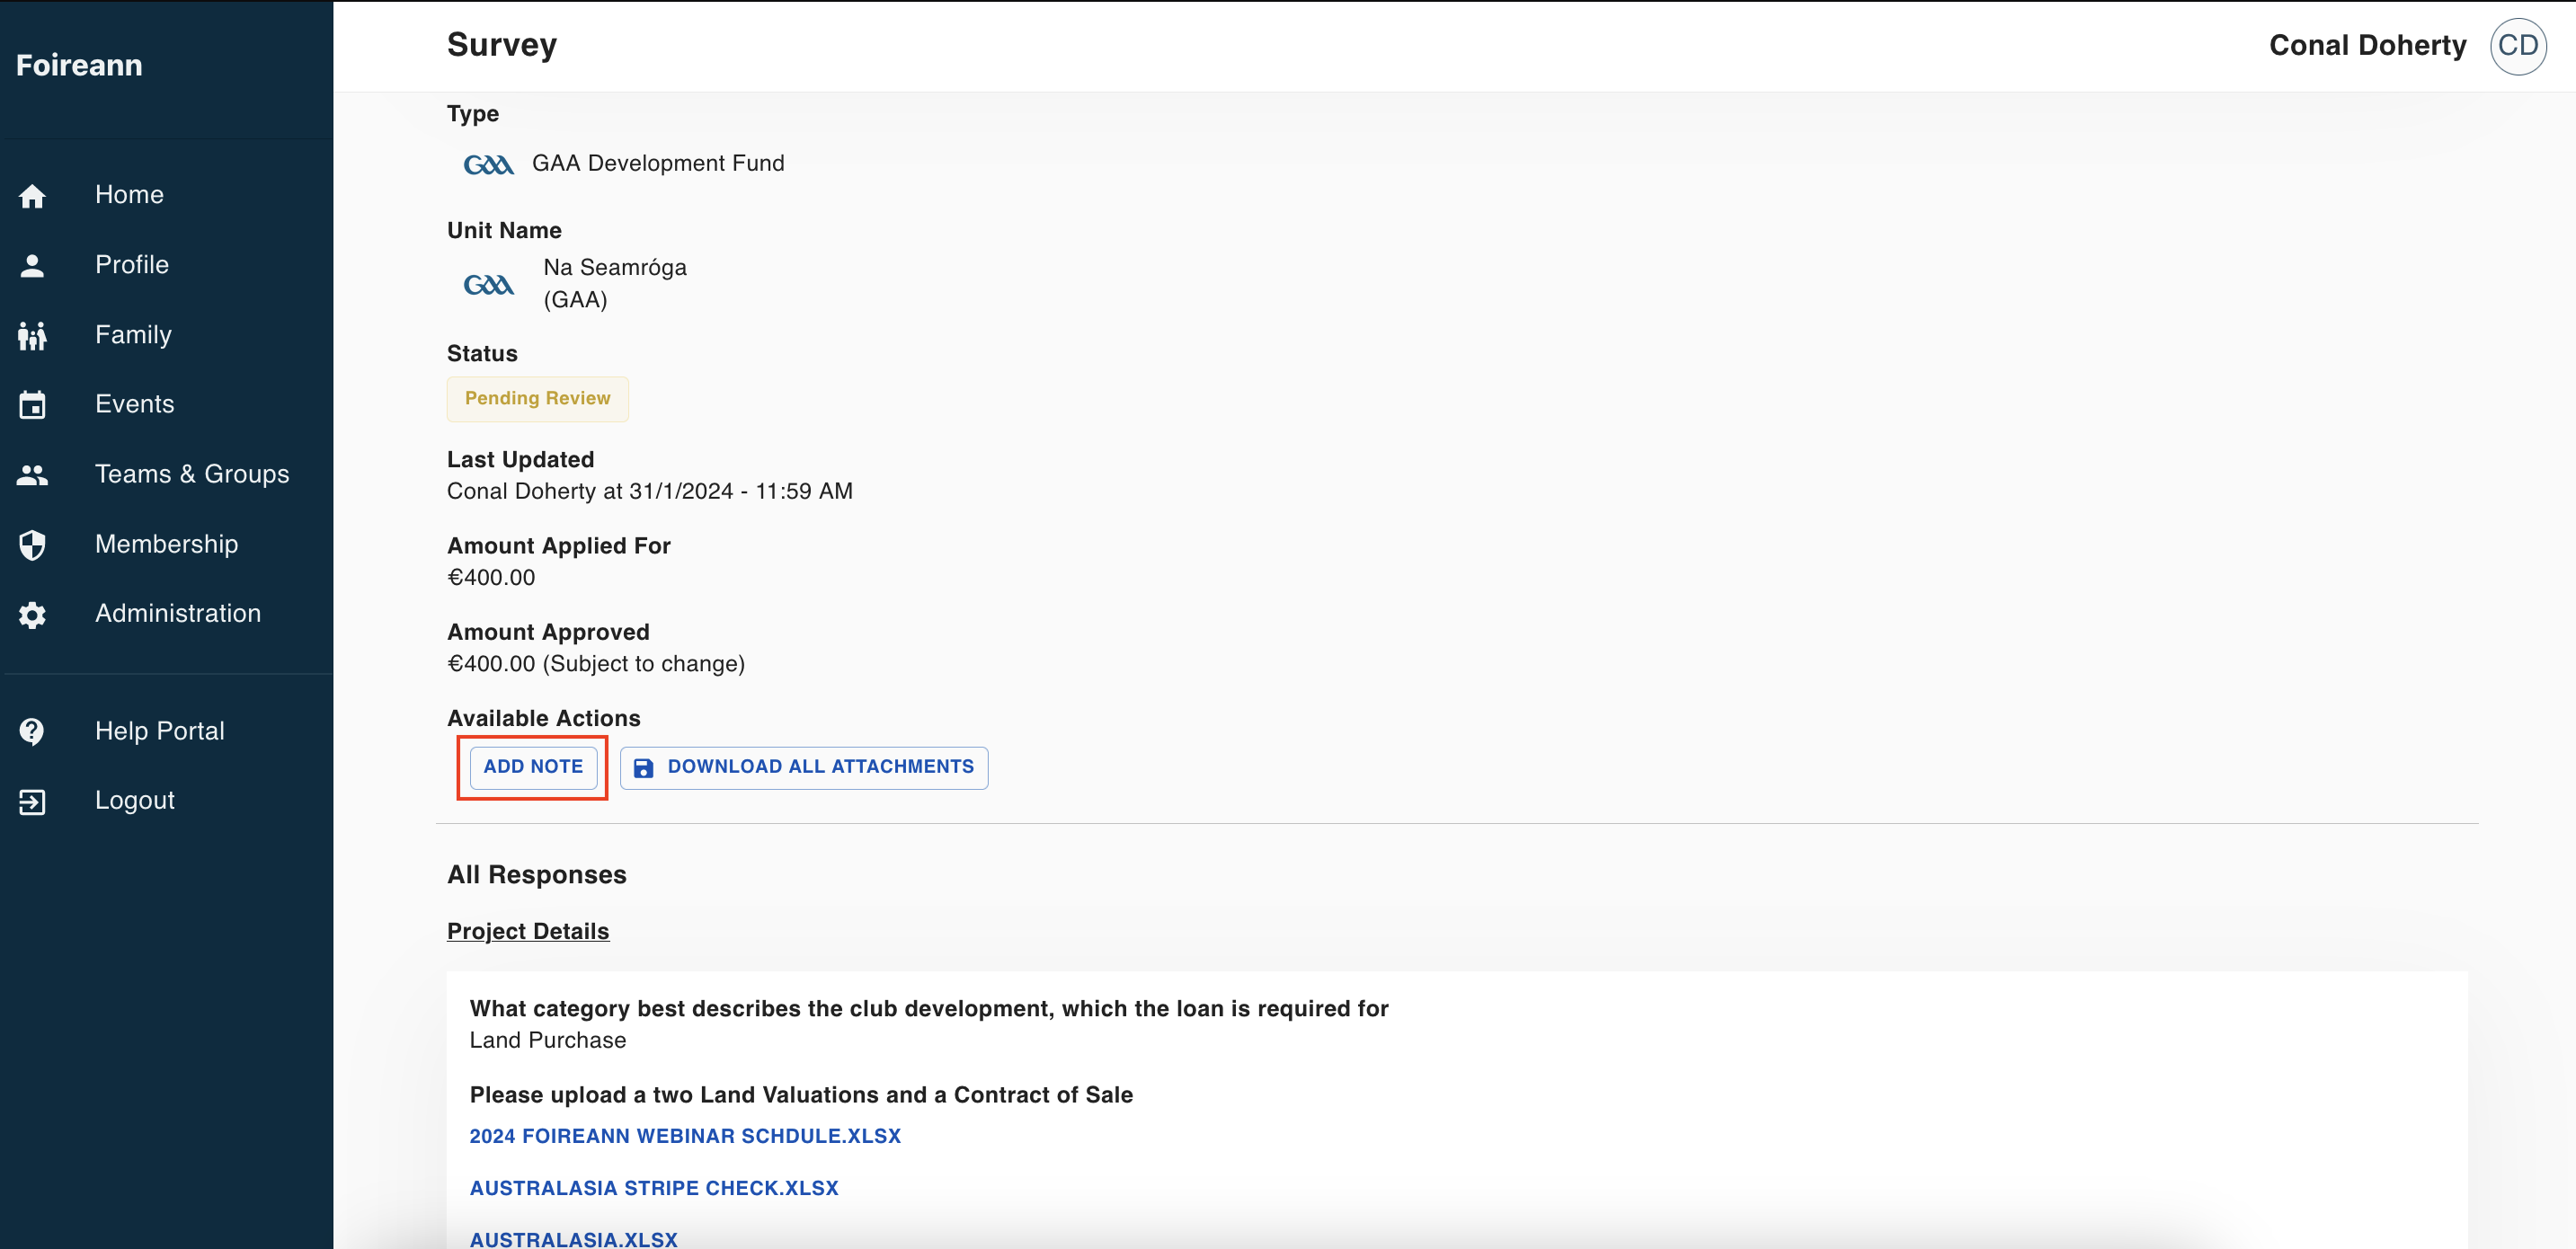Image resolution: width=2576 pixels, height=1249 pixels.
Task: Click the Pending Review status badge
Action: pyautogui.click(x=537, y=398)
